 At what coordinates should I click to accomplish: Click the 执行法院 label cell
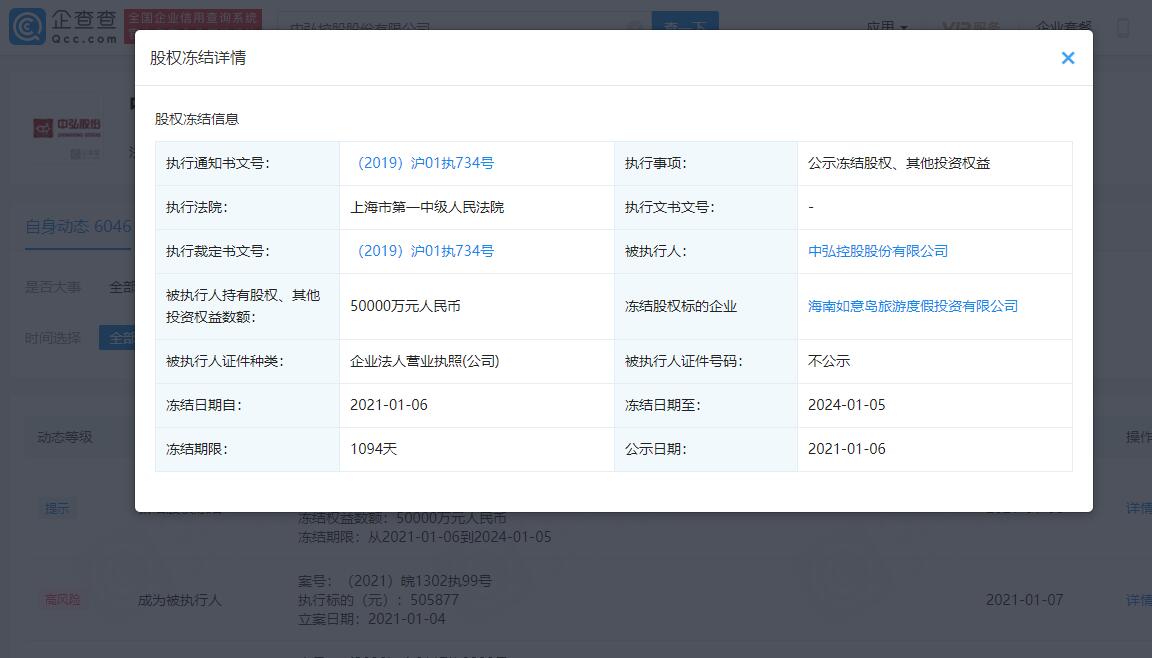coord(248,207)
